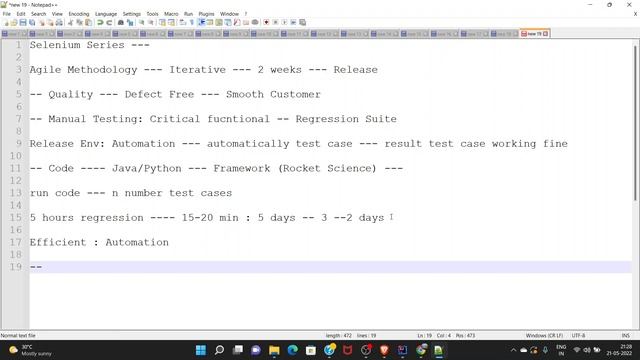Open the Edit menu

click(x=21, y=14)
